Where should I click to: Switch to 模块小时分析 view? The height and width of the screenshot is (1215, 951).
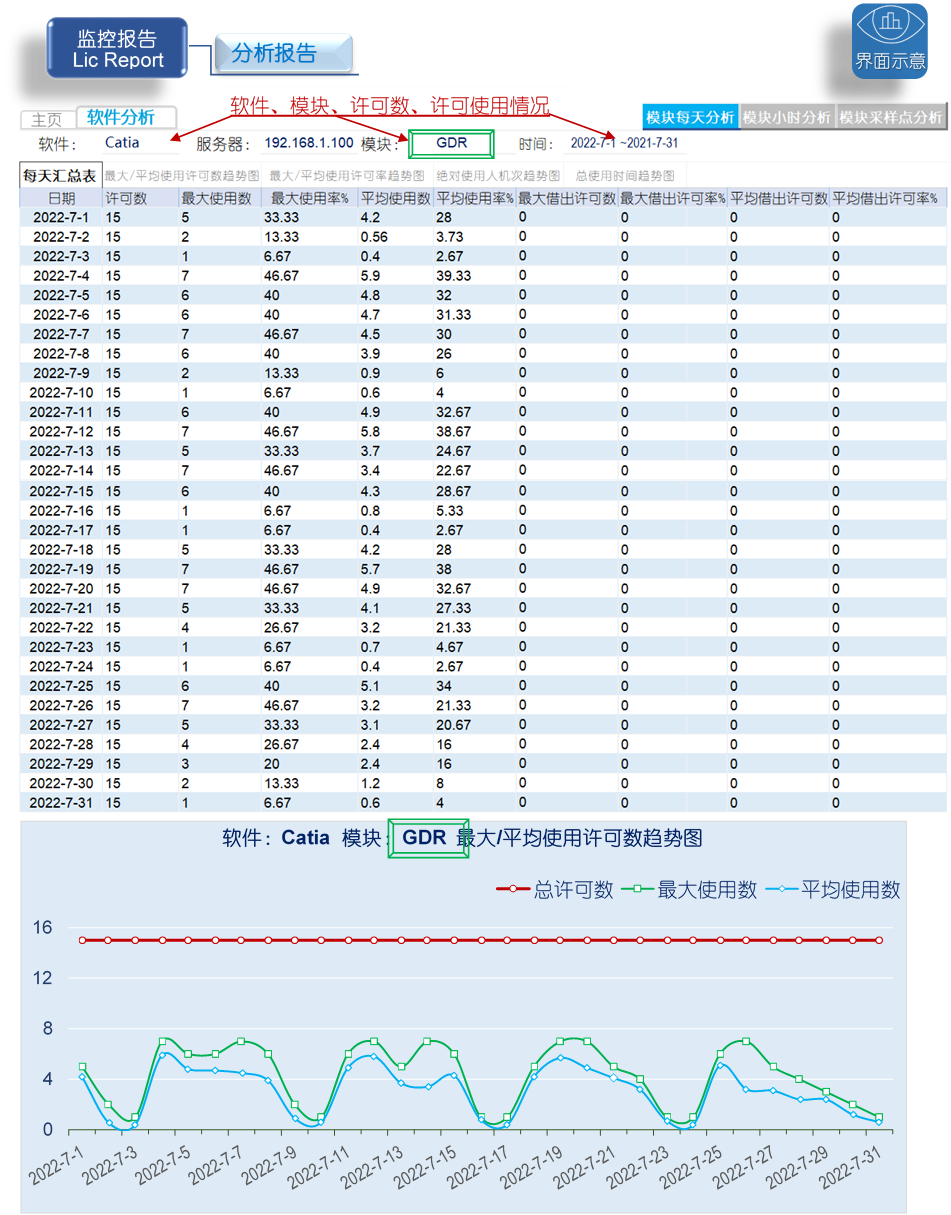[788, 117]
